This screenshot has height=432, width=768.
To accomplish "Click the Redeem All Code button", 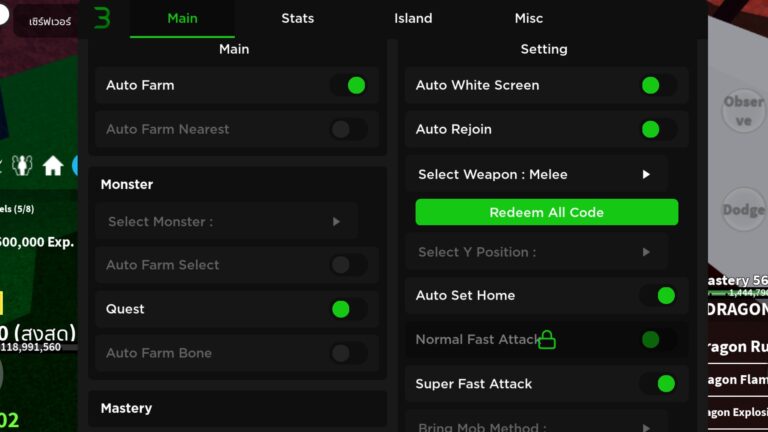I will 547,212.
